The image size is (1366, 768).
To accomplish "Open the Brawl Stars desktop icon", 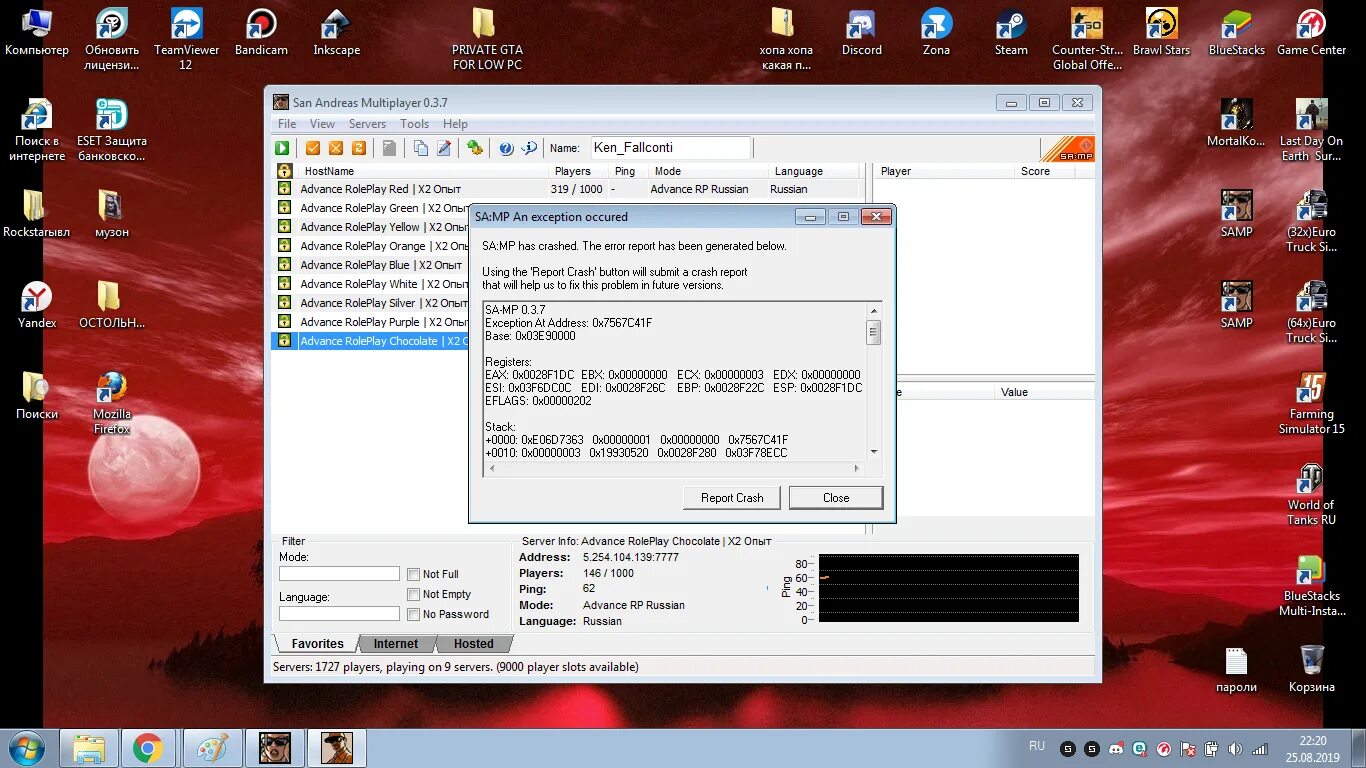I will click(x=1161, y=31).
